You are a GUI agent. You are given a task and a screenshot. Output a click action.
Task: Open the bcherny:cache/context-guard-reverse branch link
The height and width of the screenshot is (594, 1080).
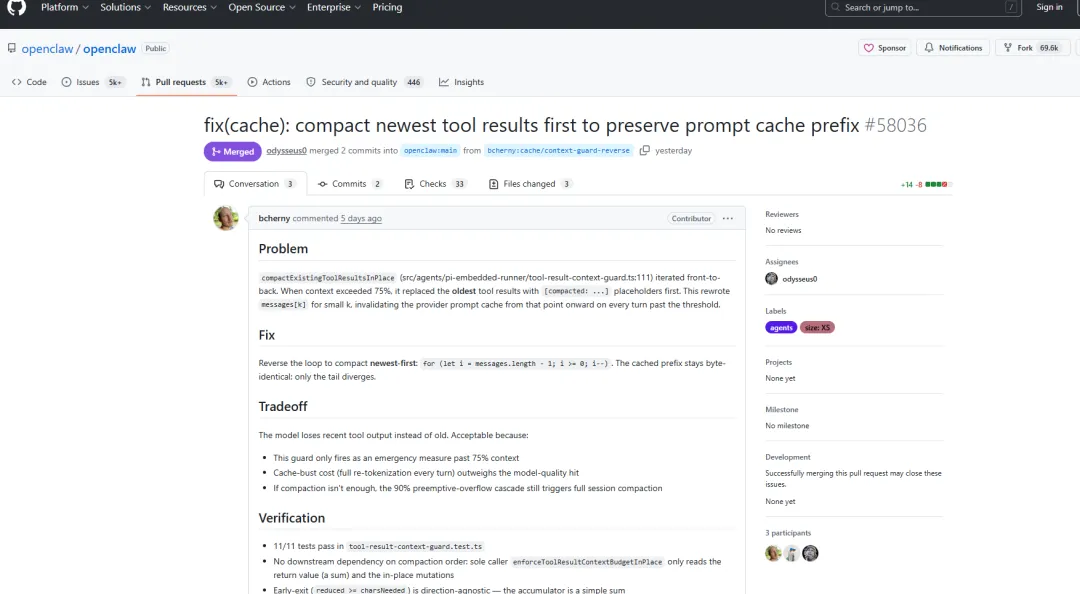(x=558, y=151)
